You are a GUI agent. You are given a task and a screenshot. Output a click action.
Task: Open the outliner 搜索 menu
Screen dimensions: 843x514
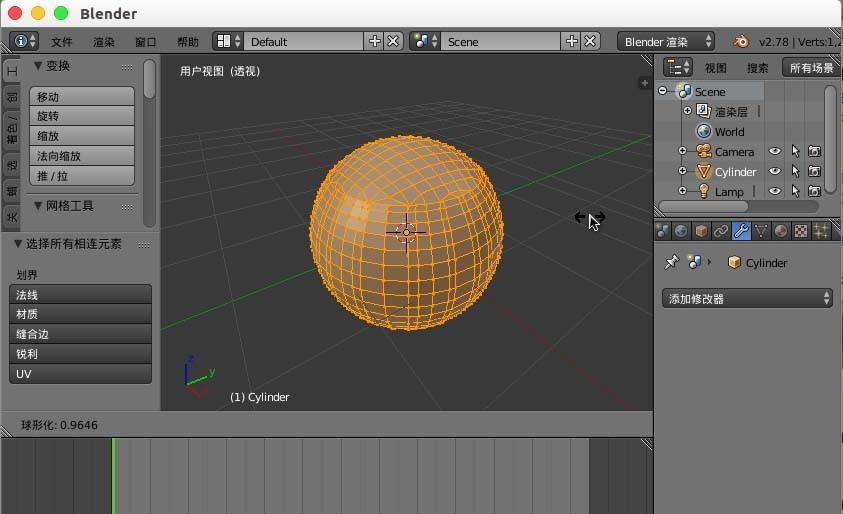pos(758,68)
